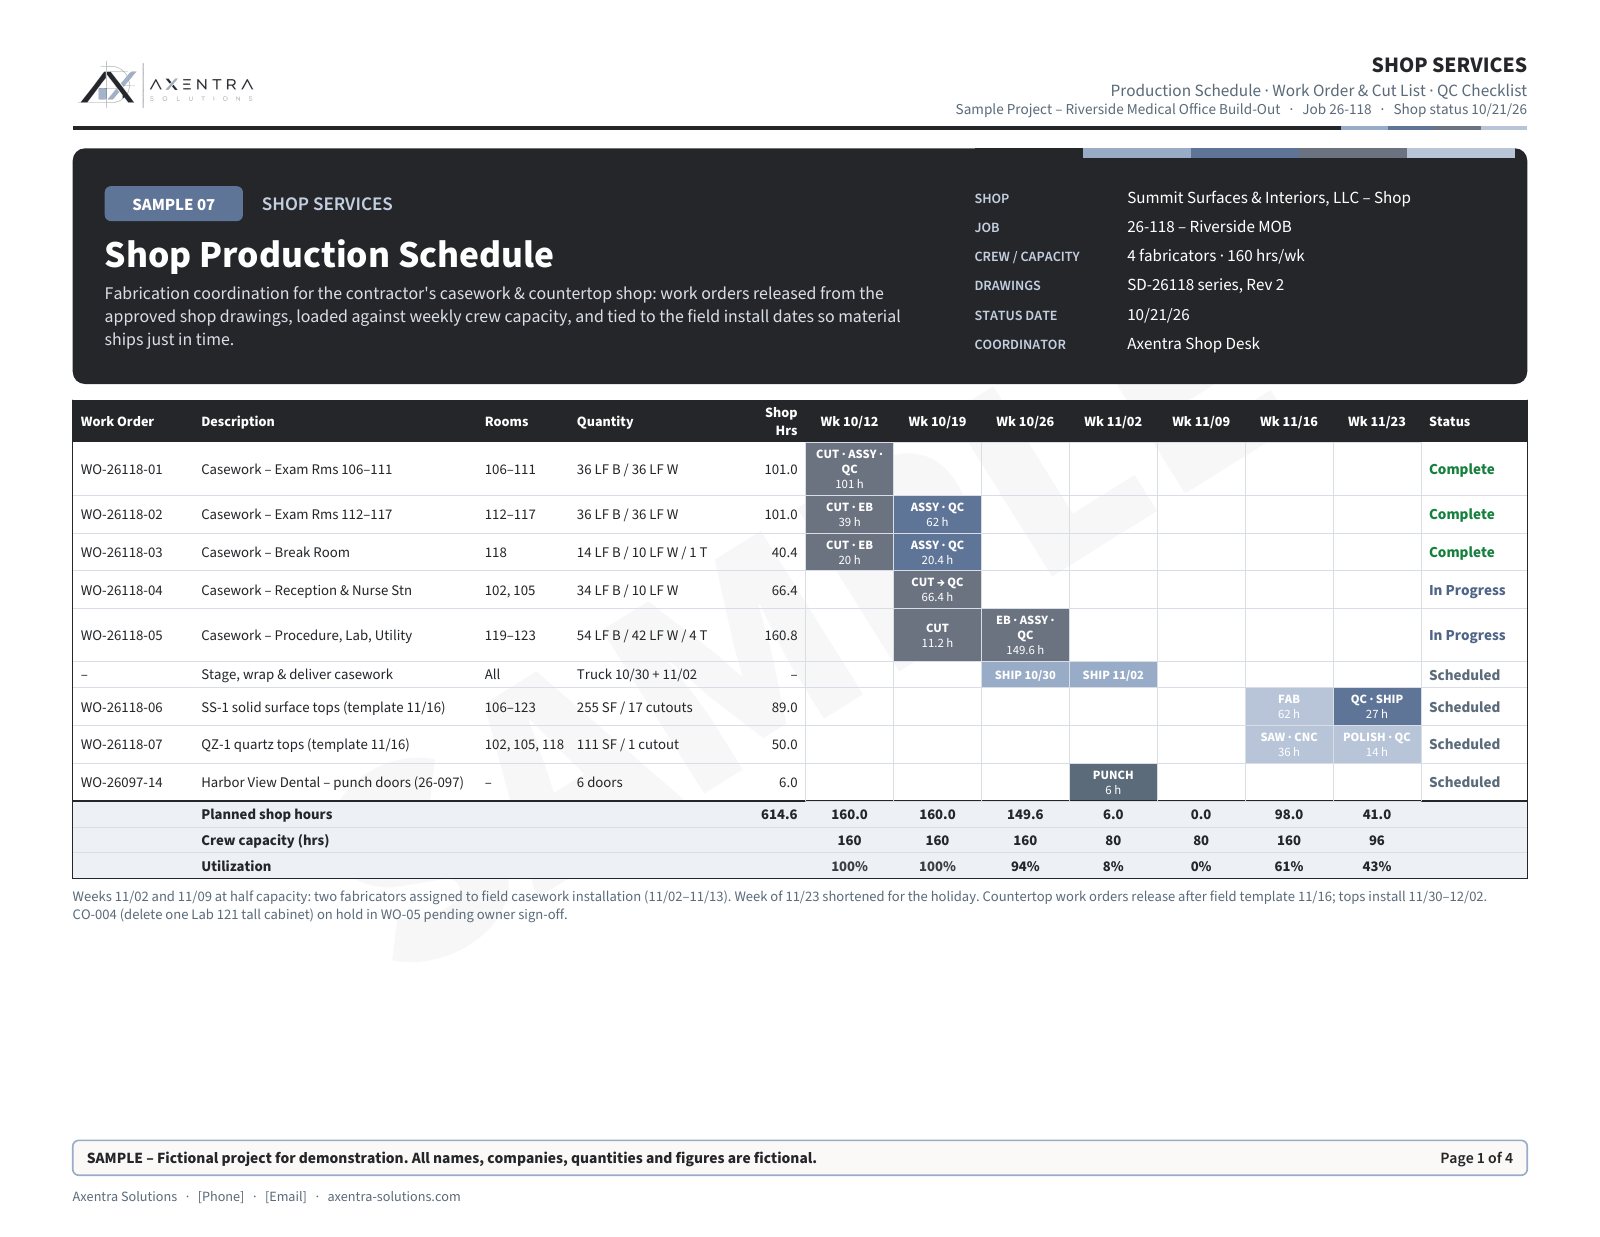Select the SAW · CNC 36 h block
1600x1237 pixels.
pos(1289,744)
